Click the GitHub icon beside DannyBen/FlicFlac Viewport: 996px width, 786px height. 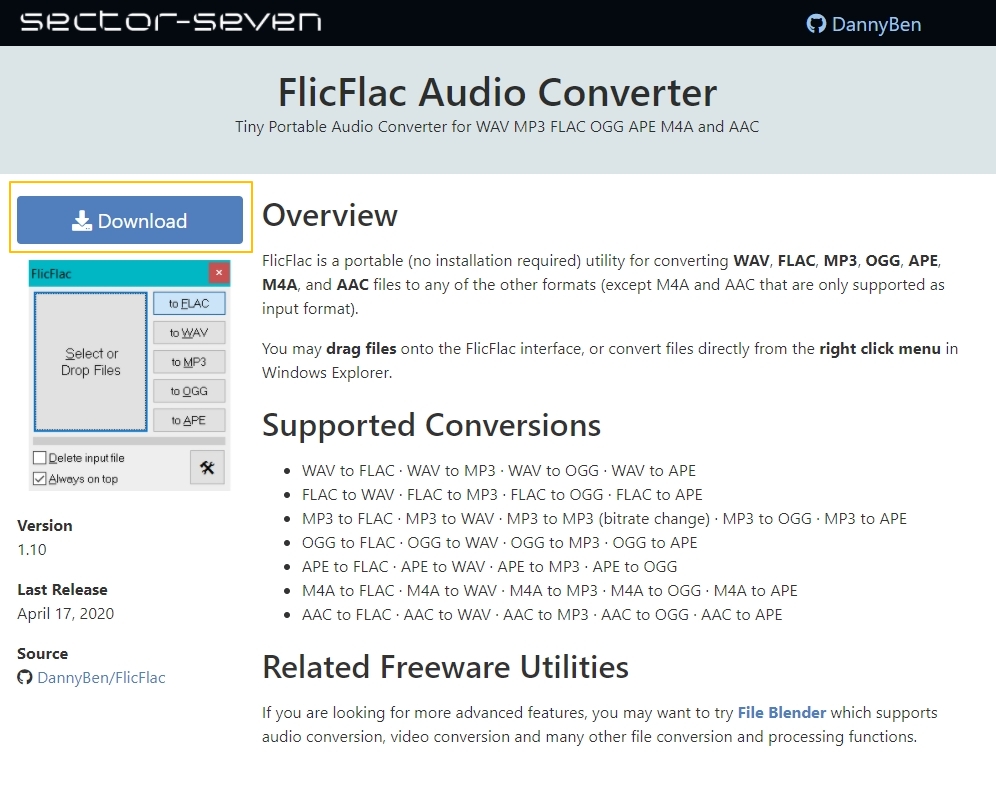25,677
